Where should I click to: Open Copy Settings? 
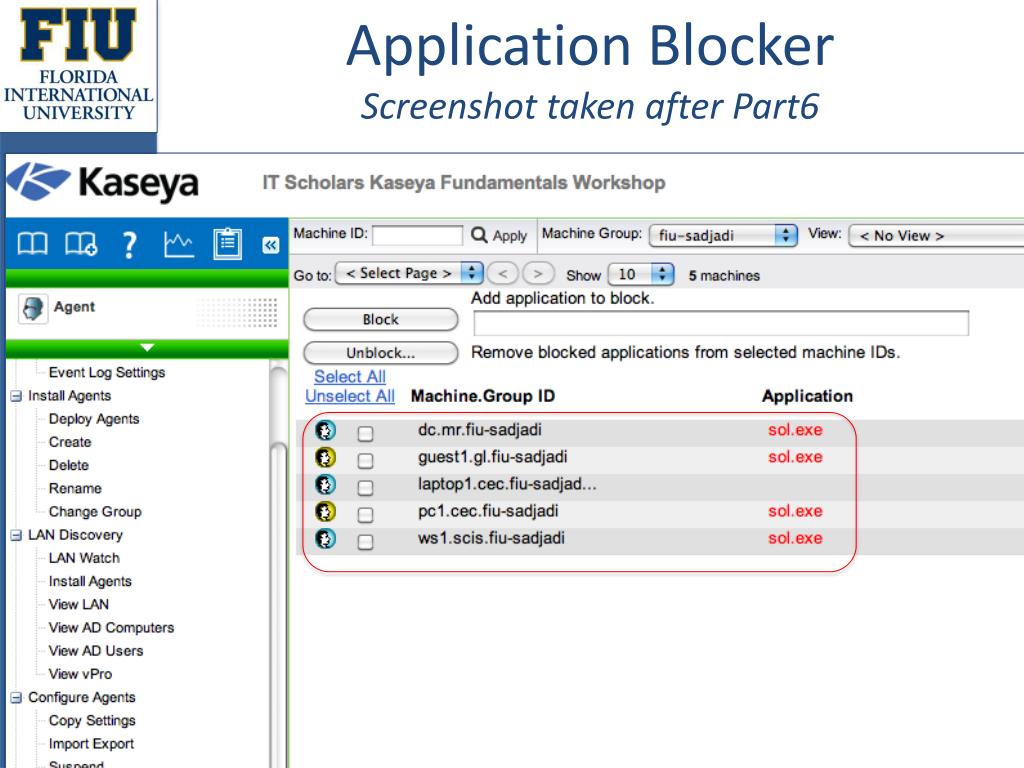pyautogui.click(x=92, y=720)
